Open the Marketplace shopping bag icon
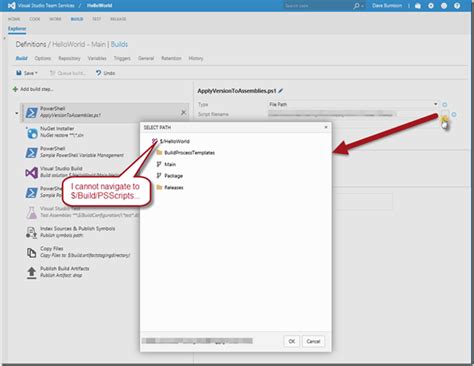 coord(418,6)
